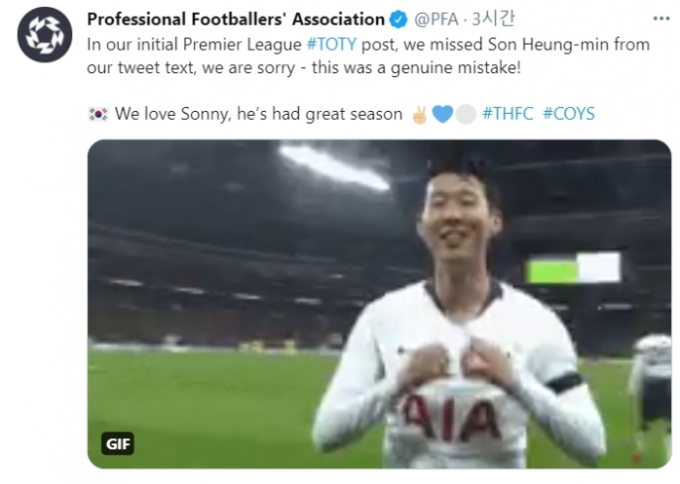This screenshot has width=680, height=484.
Task: Open Professional Footballers' Association profile name
Action: pyautogui.click(x=235, y=20)
